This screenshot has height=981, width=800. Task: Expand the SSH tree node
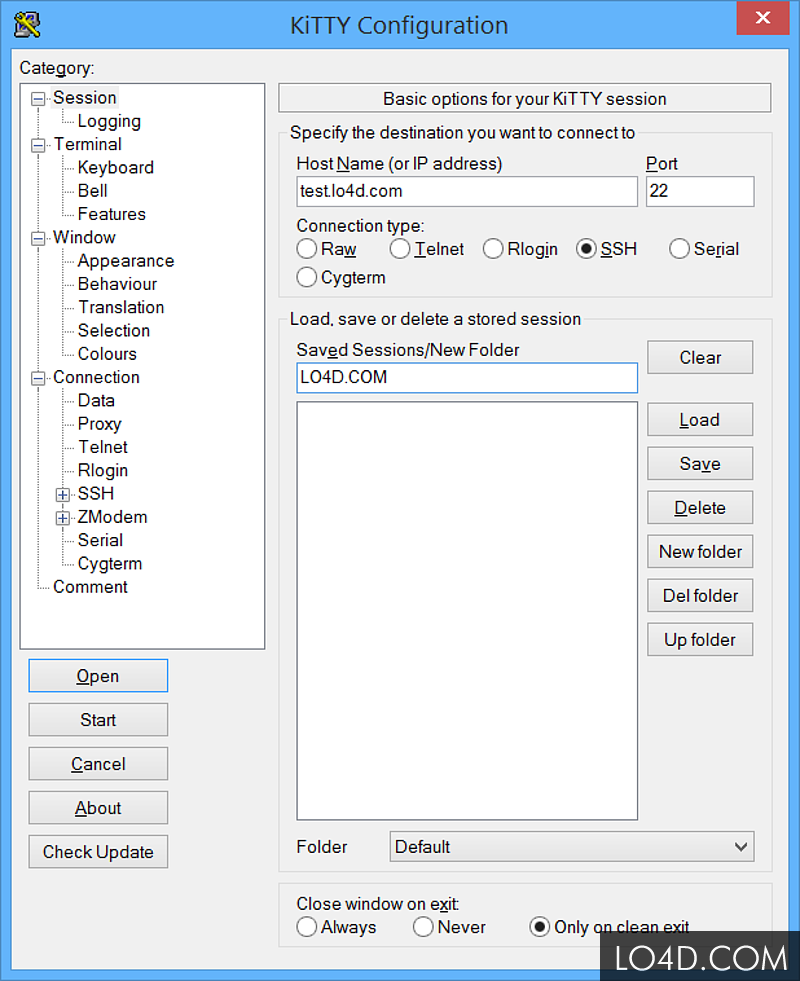pos(63,495)
